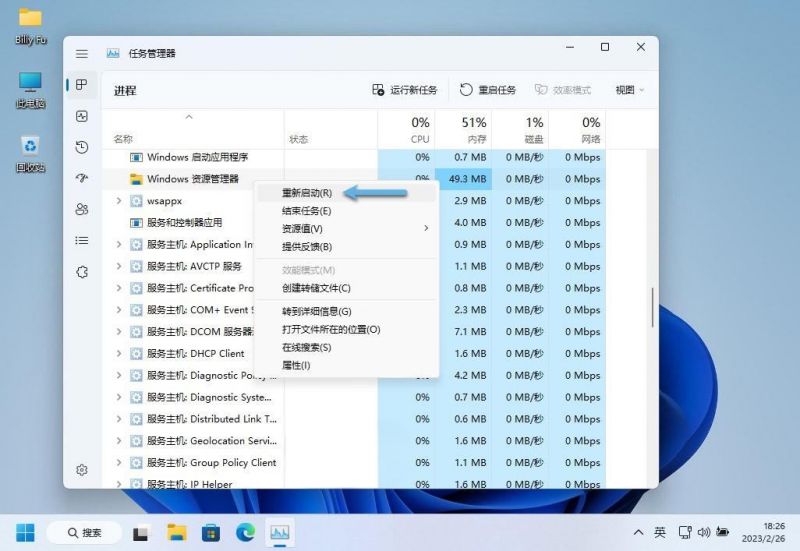Expand the wsappx process group
The width and height of the screenshot is (800, 551).
(x=118, y=201)
